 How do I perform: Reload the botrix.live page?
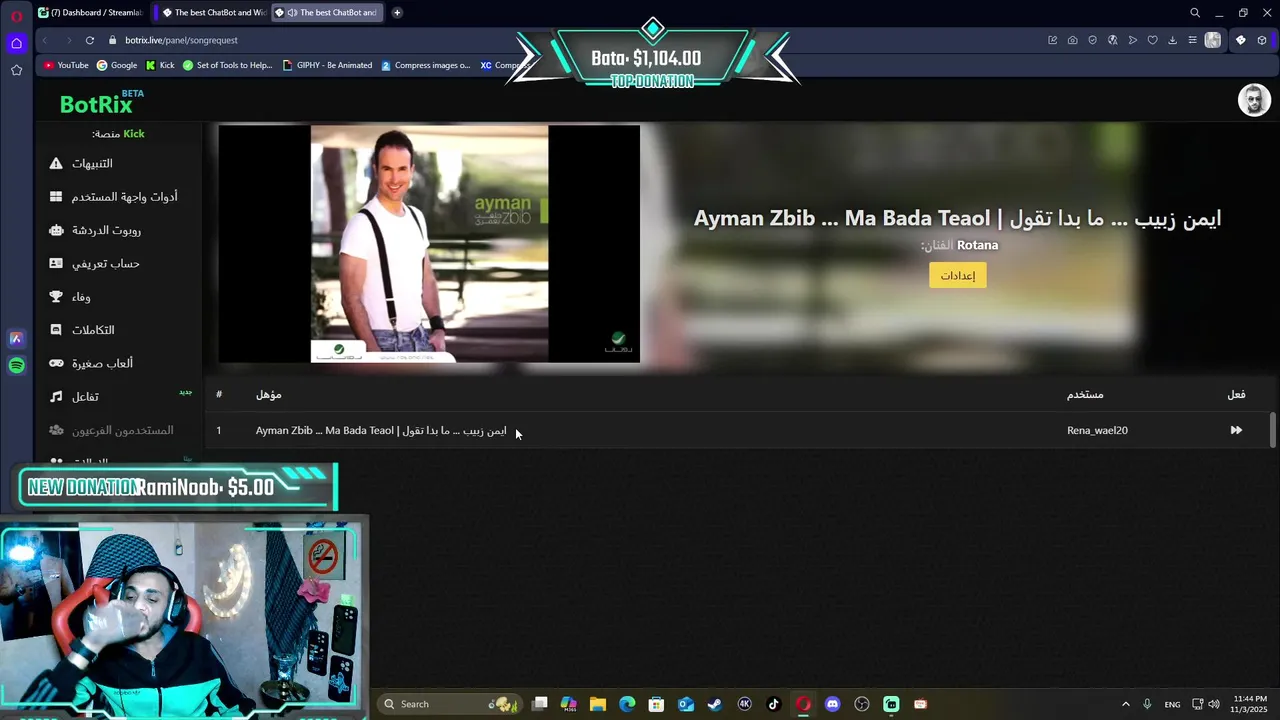click(x=90, y=40)
